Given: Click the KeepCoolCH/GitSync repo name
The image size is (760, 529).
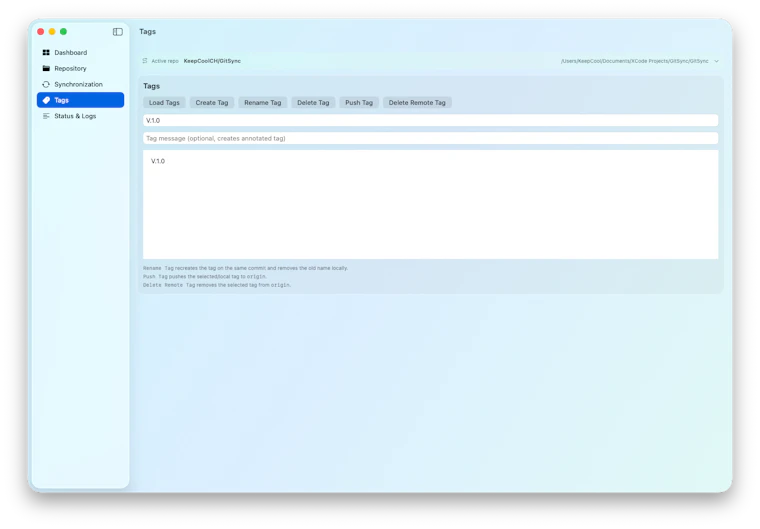Looking at the screenshot, I should 212,61.
